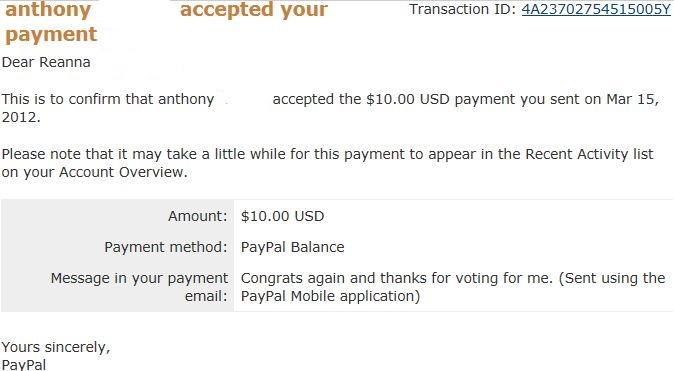The width and height of the screenshot is (674, 371).
Task: Click the 'payment' heading word
Action: [51, 35]
